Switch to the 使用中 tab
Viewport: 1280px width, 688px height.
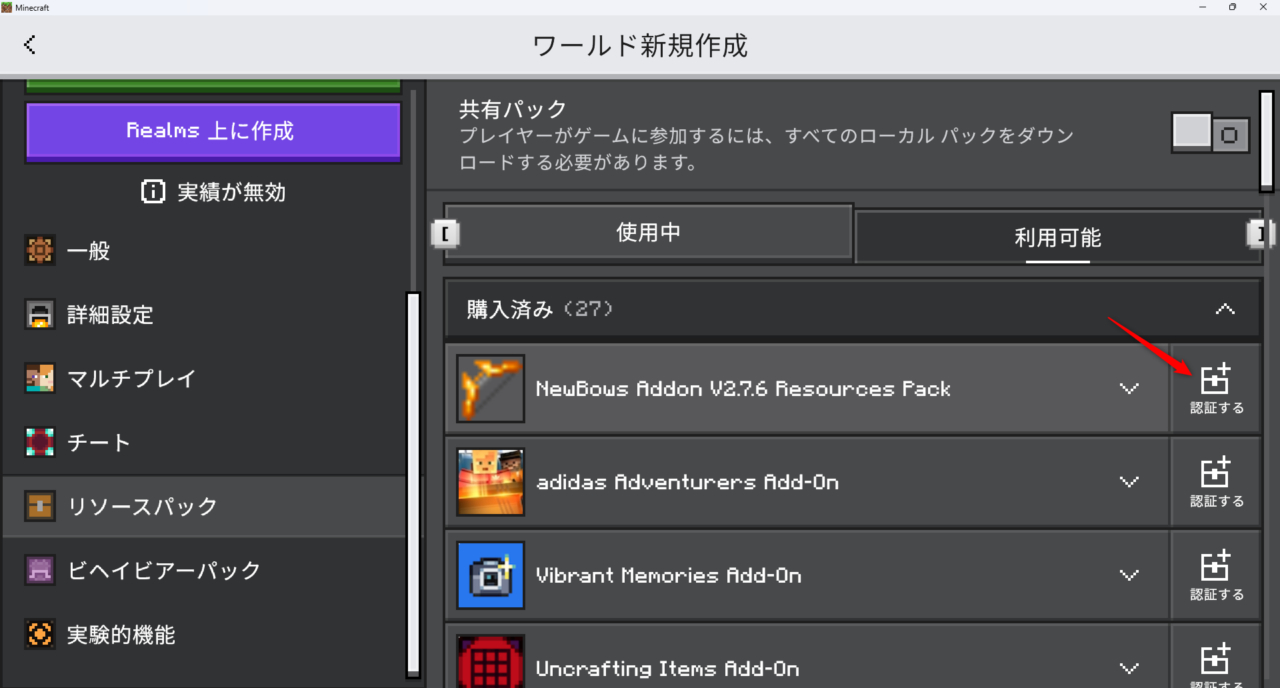[648, 233]
